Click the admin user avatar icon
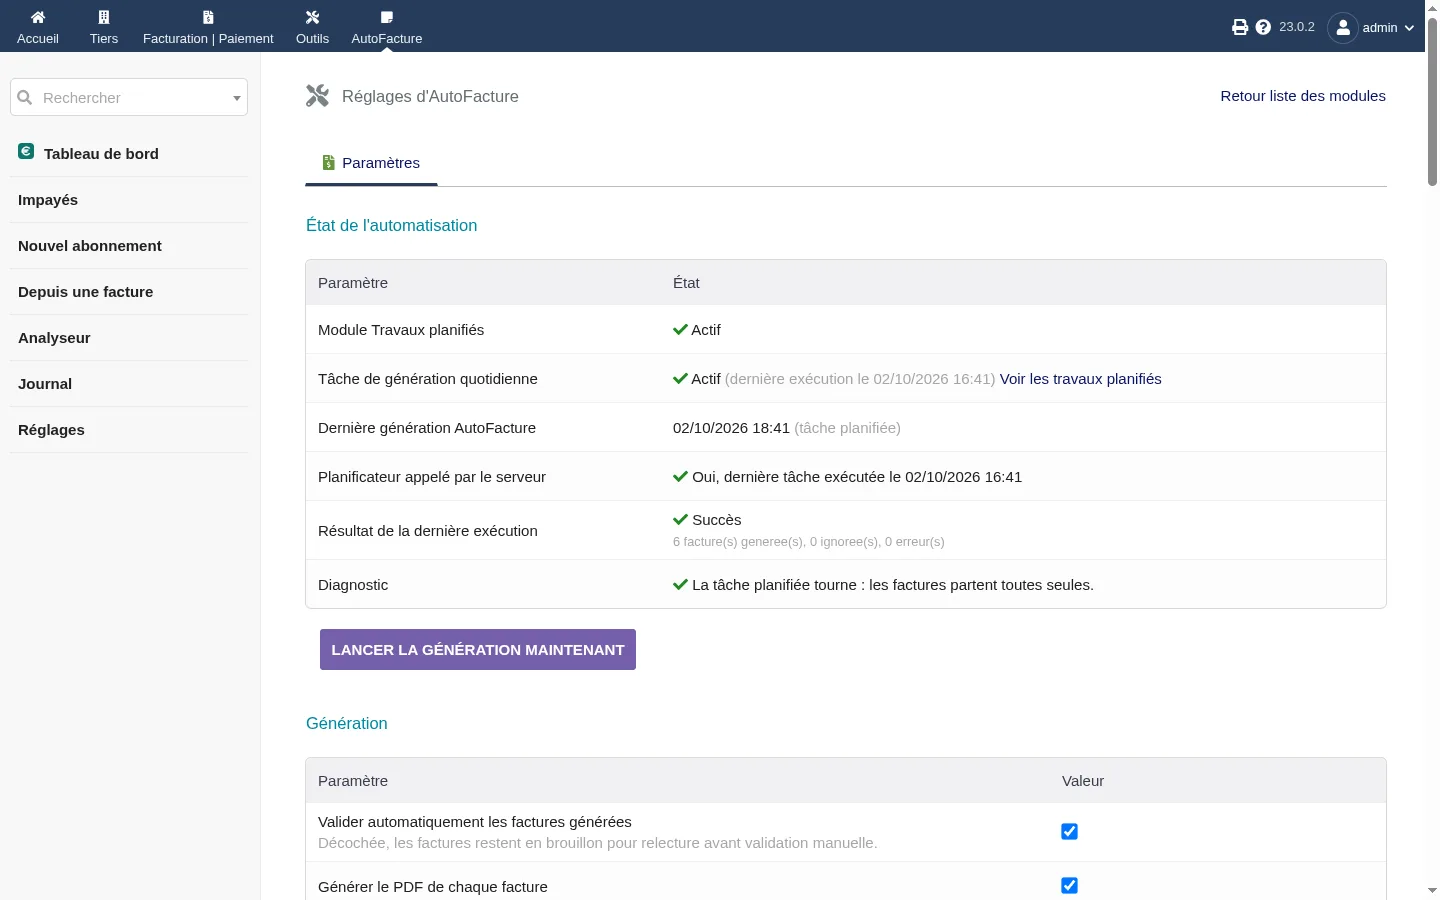This screenshot has width=1440, height=900. (x=1343, y=27)
